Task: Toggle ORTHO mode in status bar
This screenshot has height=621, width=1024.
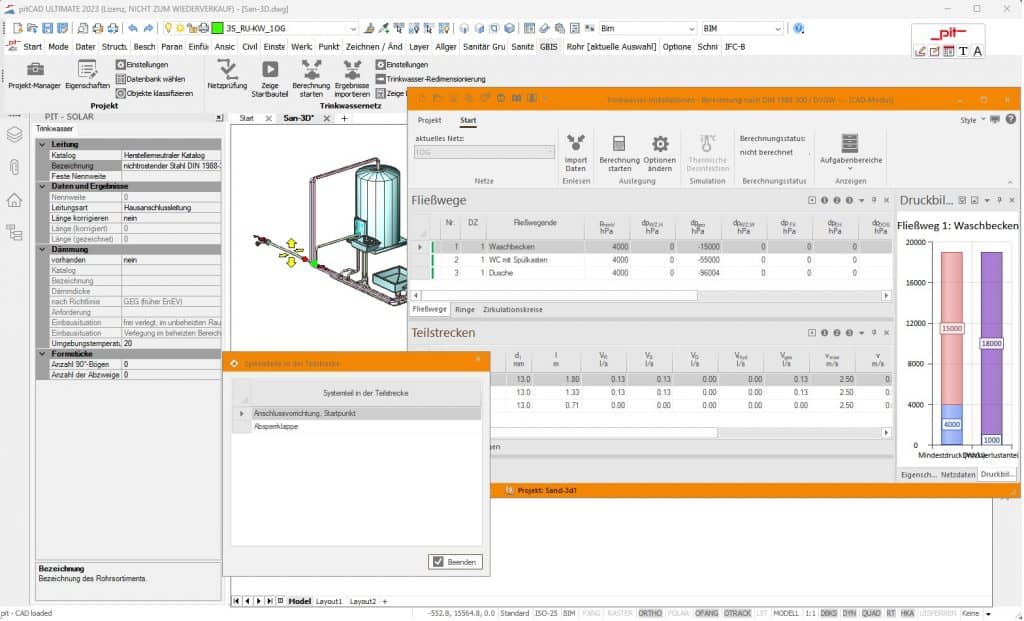Action: coord(650,613)
